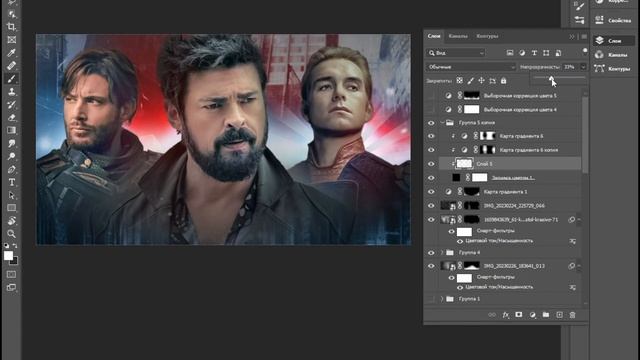Image resolution: width=640 pixels, height=360 pixels.
Task: Select the Healing Brush tool
Action: click(11, 66)
